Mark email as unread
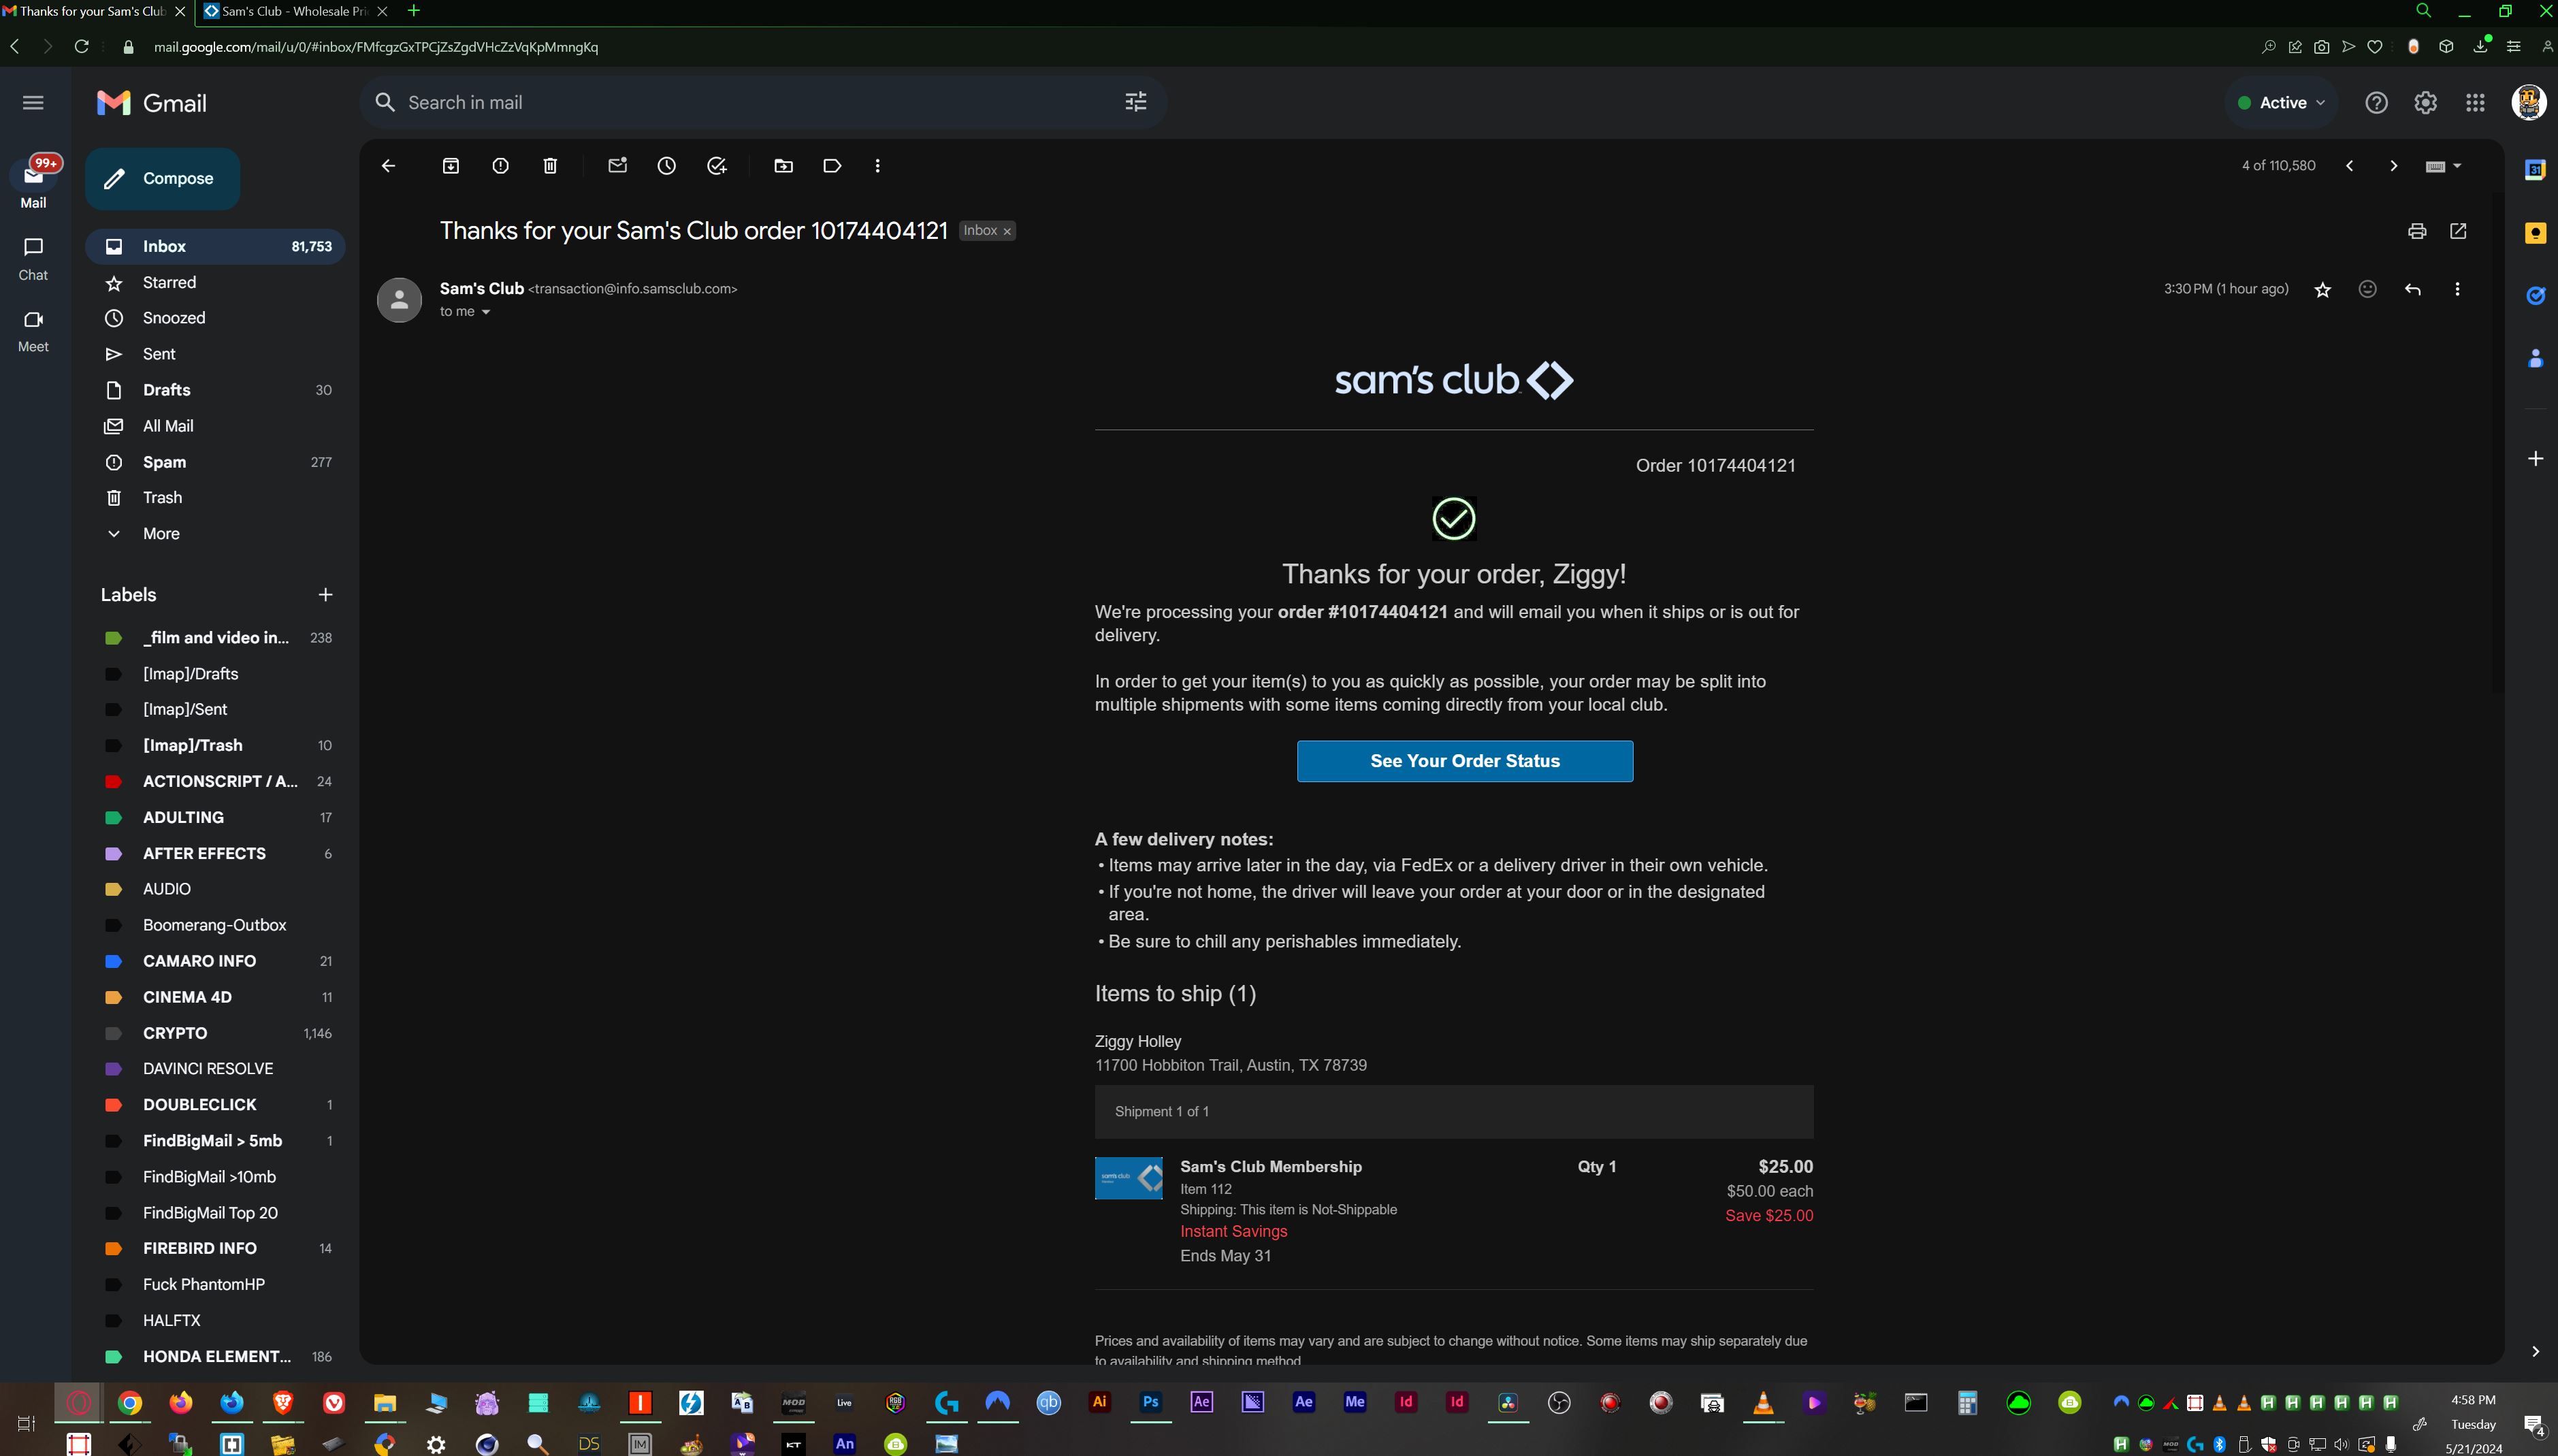The image size is (2558, 1456). pyautogui.click(x=618, y=166)
